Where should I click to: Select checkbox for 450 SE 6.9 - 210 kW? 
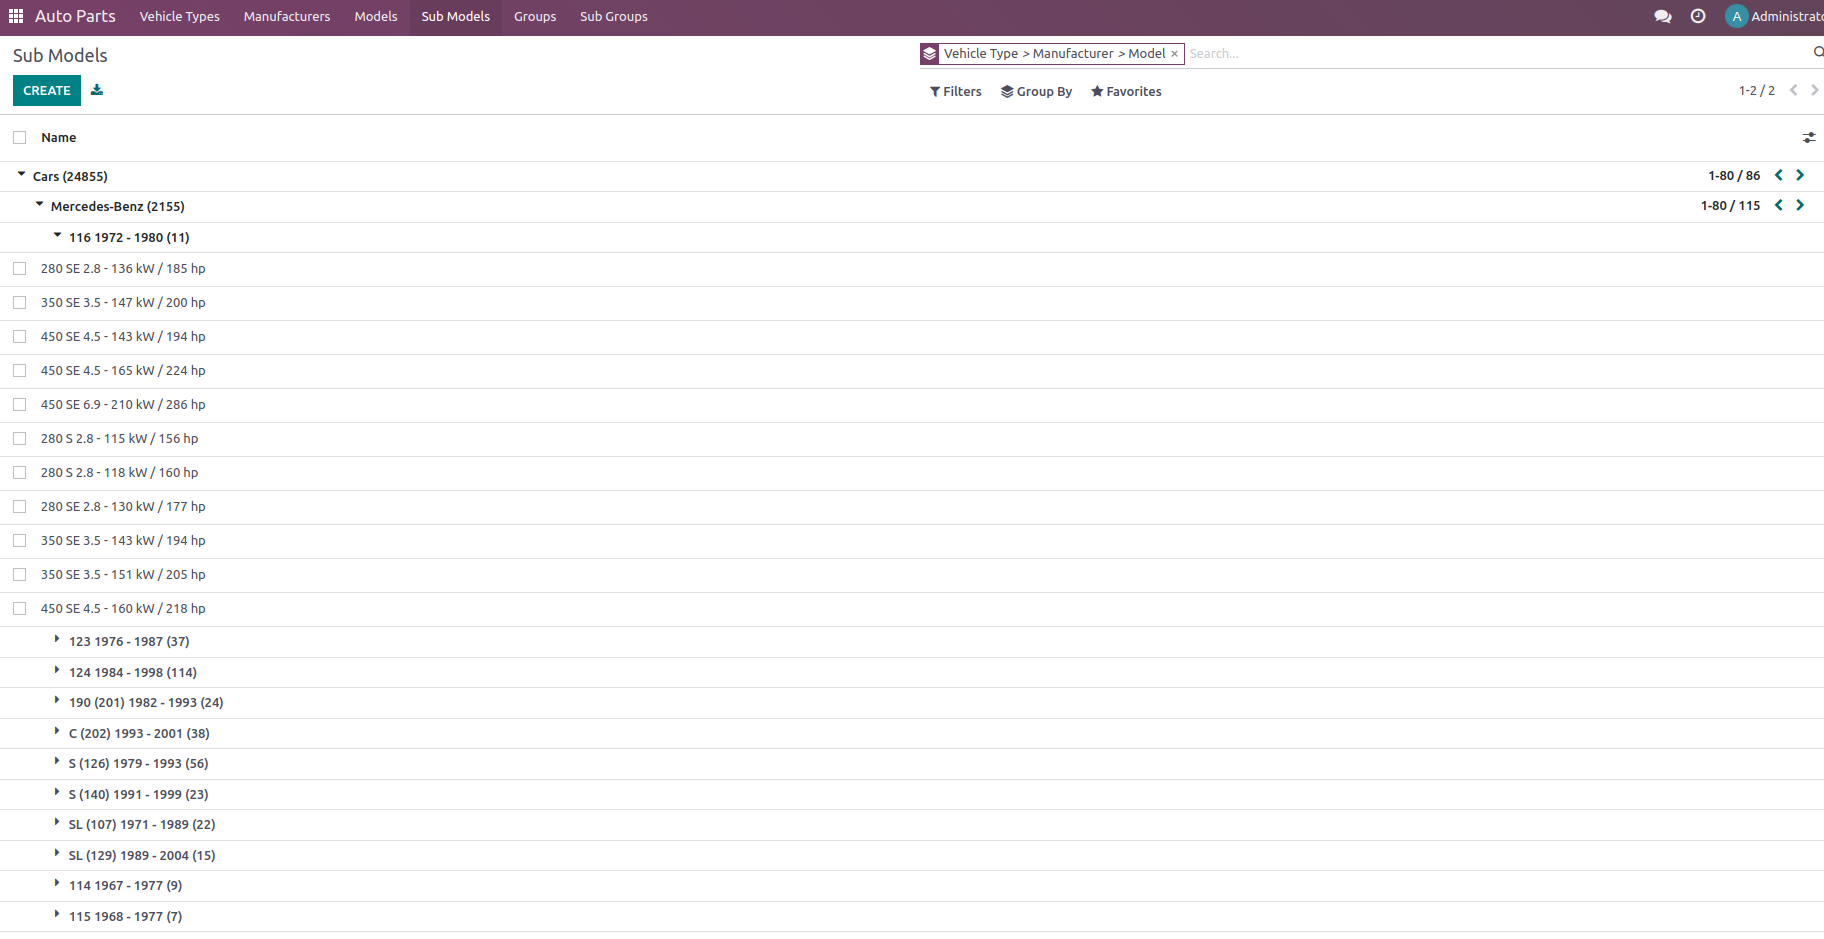pyautogui.click(x=20, y=405)
